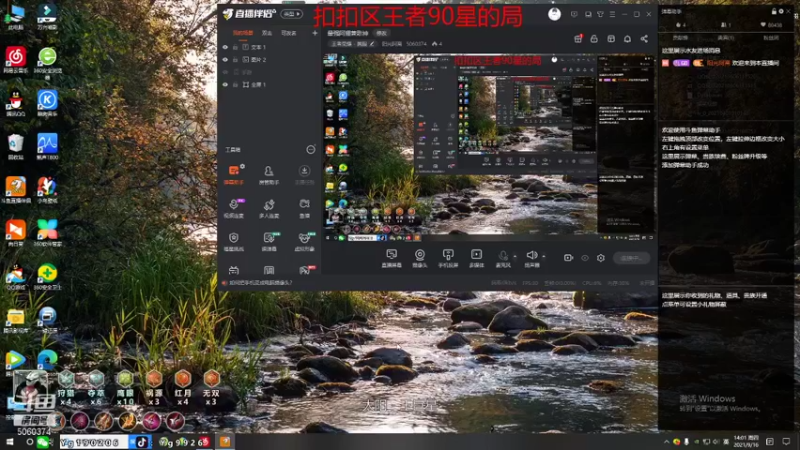Click the T-shirt skin icon in the title bar
Viewport: 800px width, 450px height.
coord(600,14)
